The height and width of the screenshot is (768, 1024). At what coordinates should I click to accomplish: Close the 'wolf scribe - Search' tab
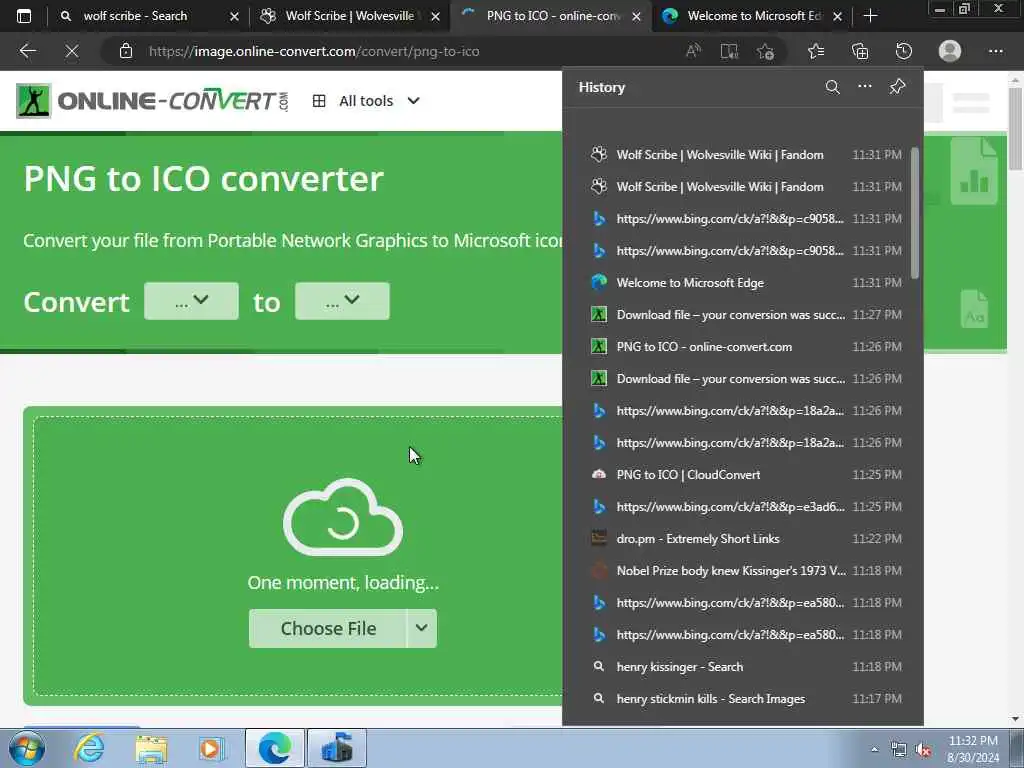(234, 16)
